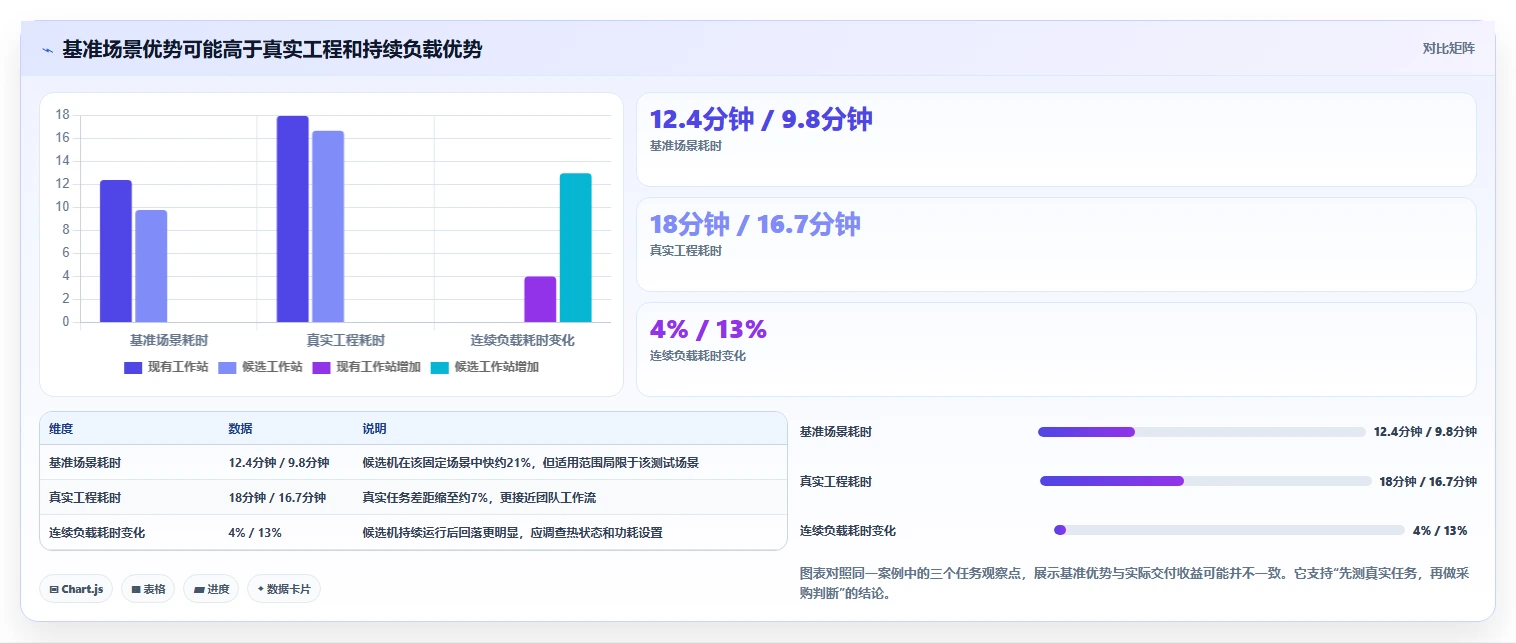Click the 基准场景耗时 label in the progress list

(x=836, y=432)
